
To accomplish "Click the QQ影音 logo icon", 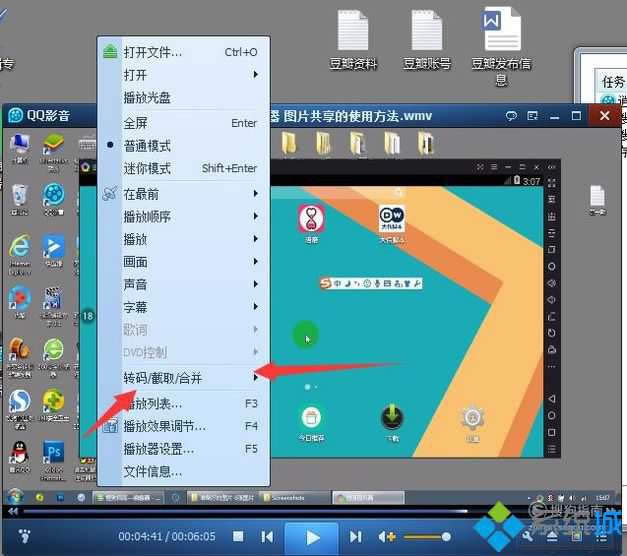I will tap(16, 116).
